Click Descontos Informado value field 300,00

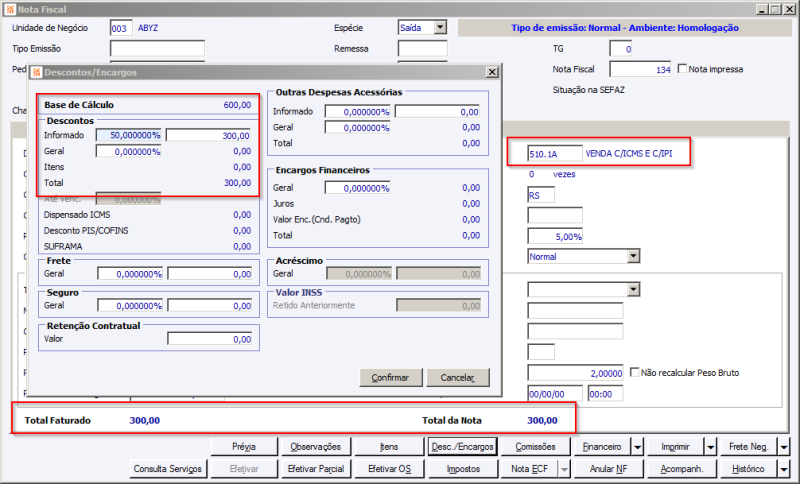coord(209,135)
